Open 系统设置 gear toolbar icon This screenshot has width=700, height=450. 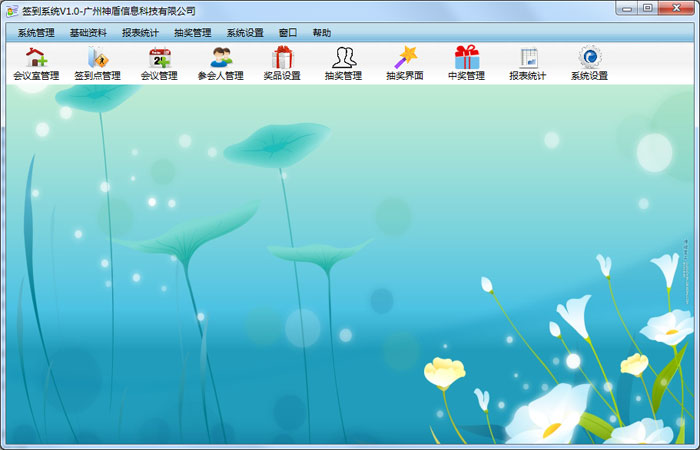(589, 58)
